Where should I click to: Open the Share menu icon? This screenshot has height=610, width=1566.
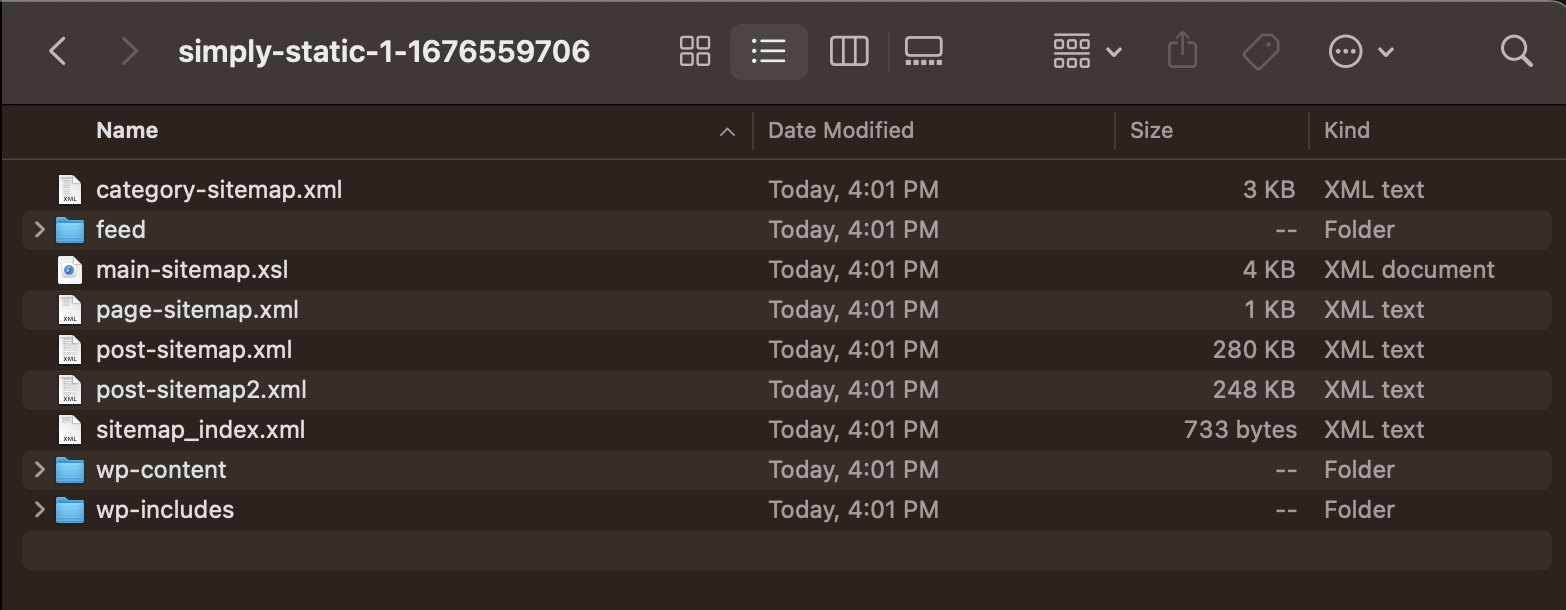(x=1182, y=51)
